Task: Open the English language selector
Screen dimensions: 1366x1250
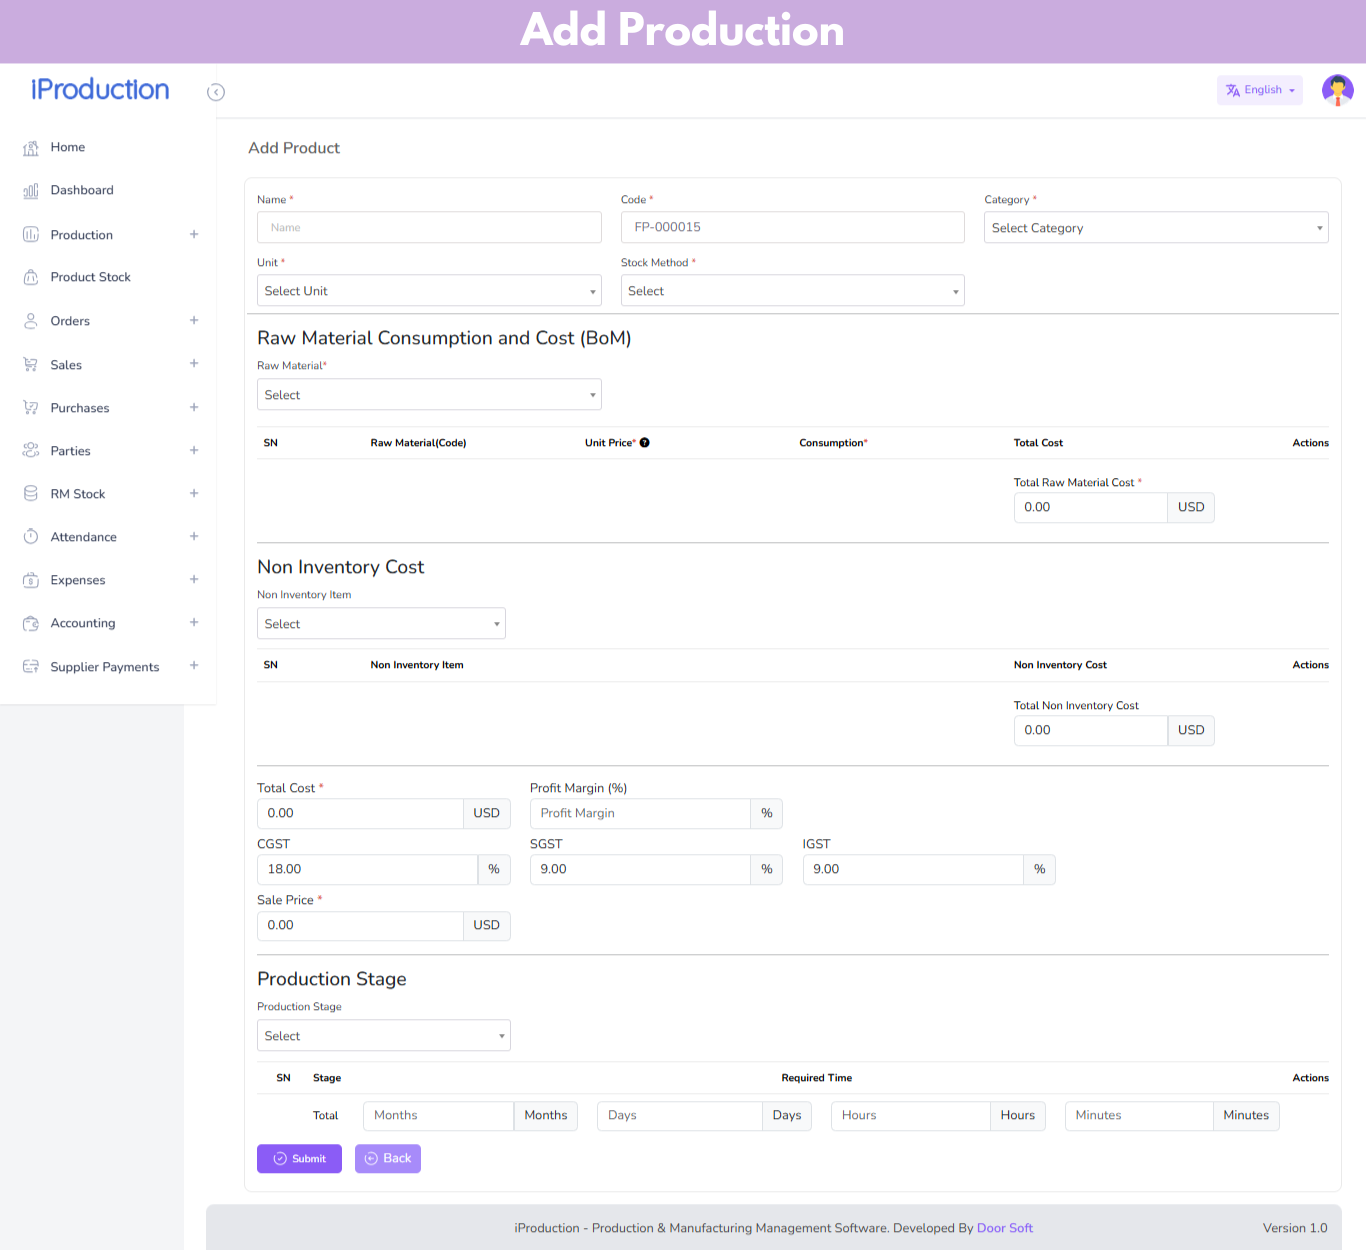Action: point(1260,90)
